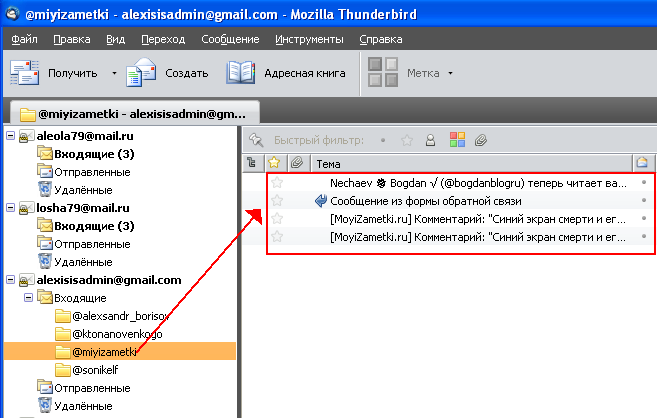This screenshot has height=418, width=657.
Task: Toggle read status dot of Nechaev message
Action: click(644, 183)
